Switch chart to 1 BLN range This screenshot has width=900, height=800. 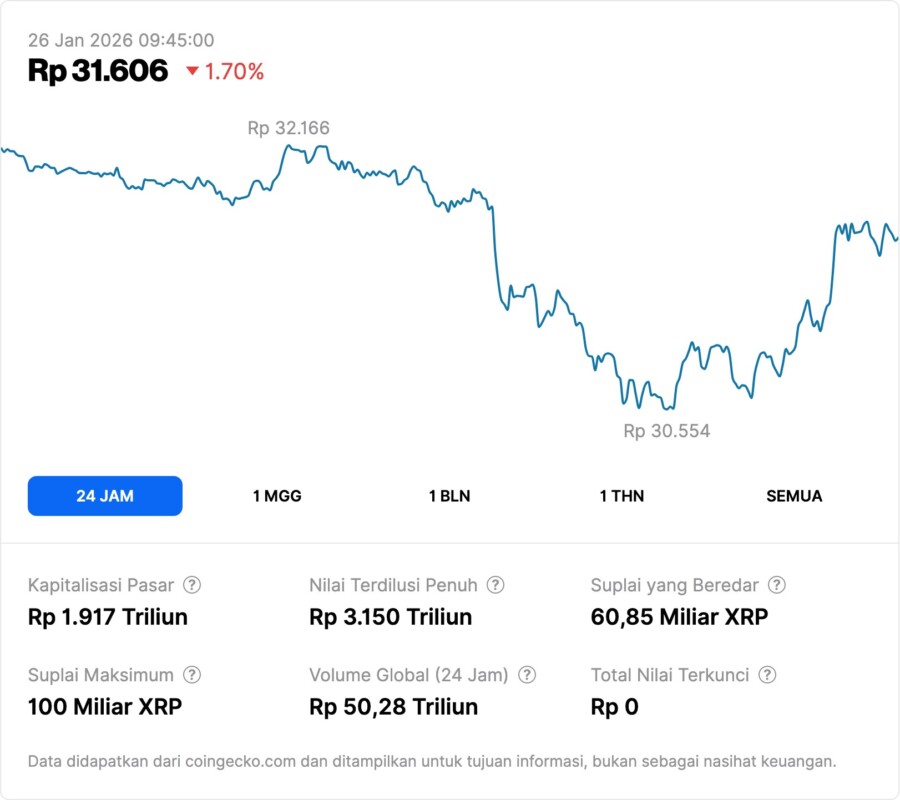tap(449, 496)
